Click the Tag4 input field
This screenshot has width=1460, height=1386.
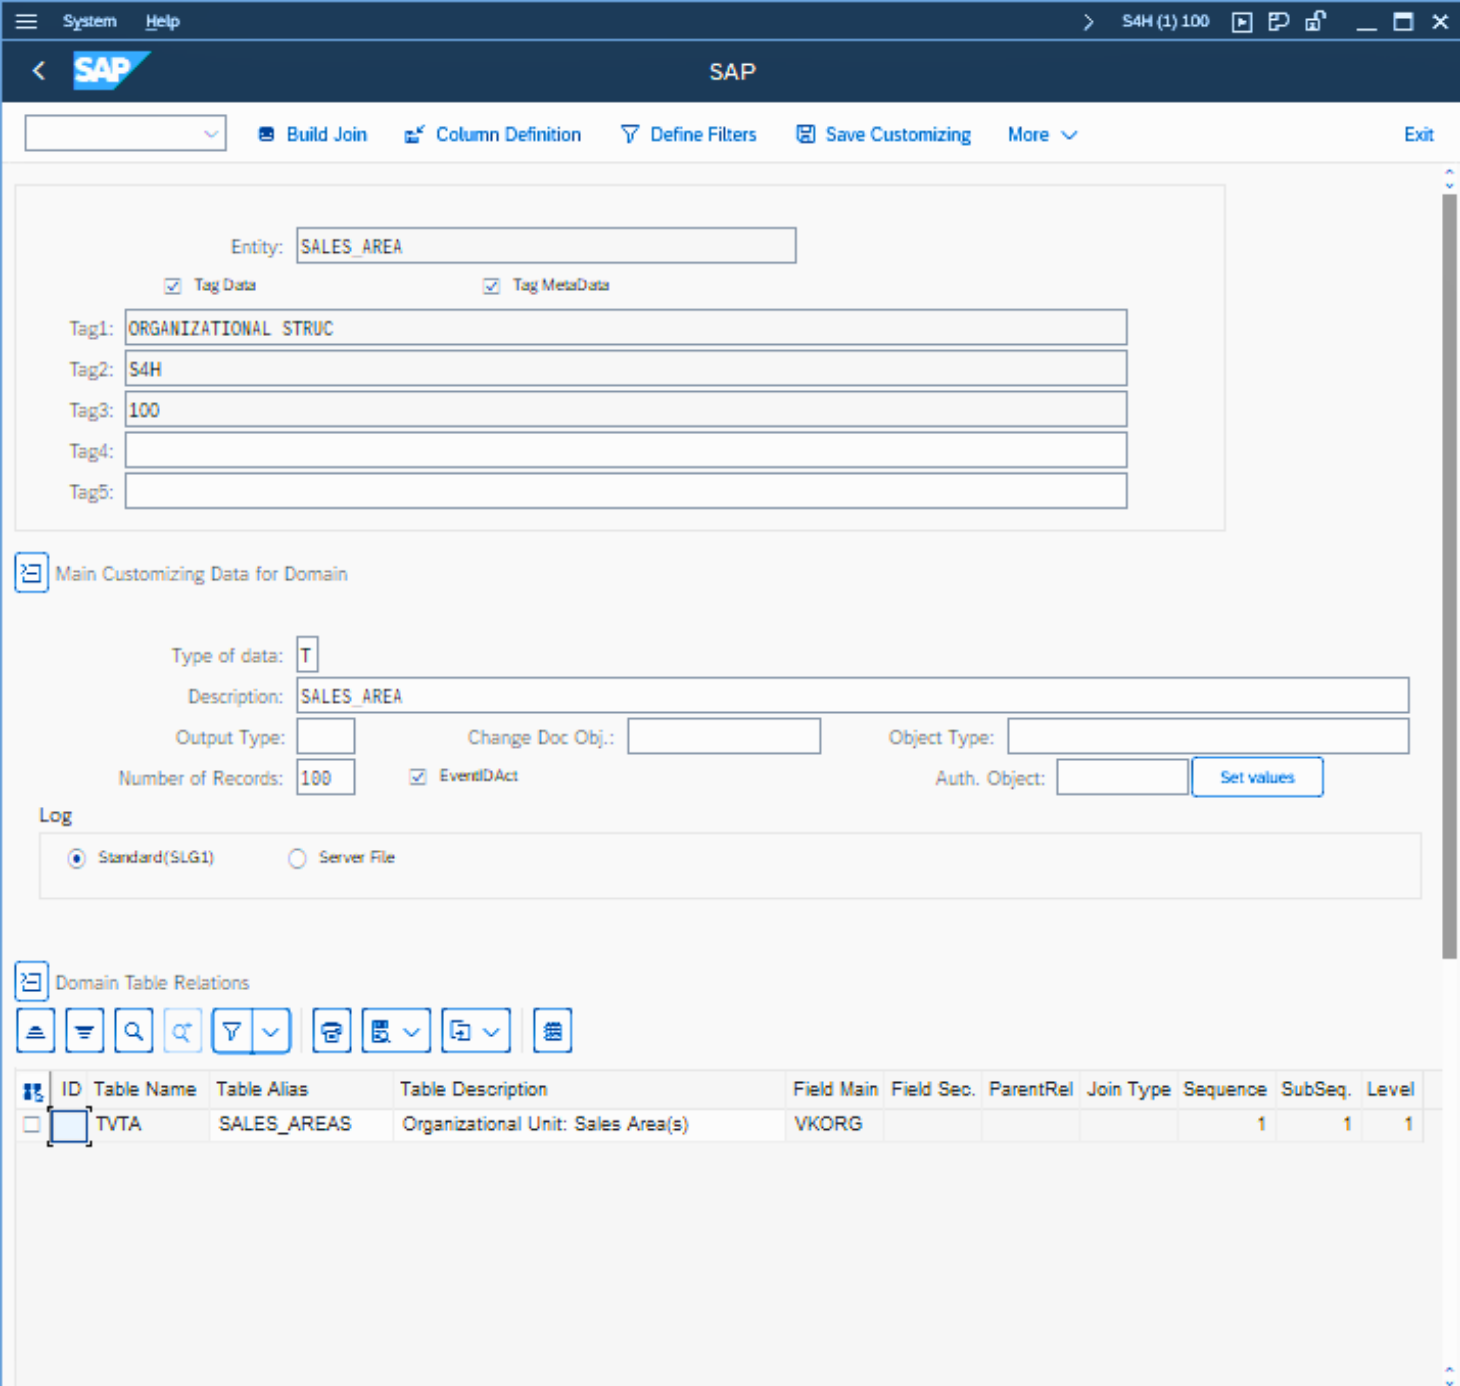coord(625,451)
